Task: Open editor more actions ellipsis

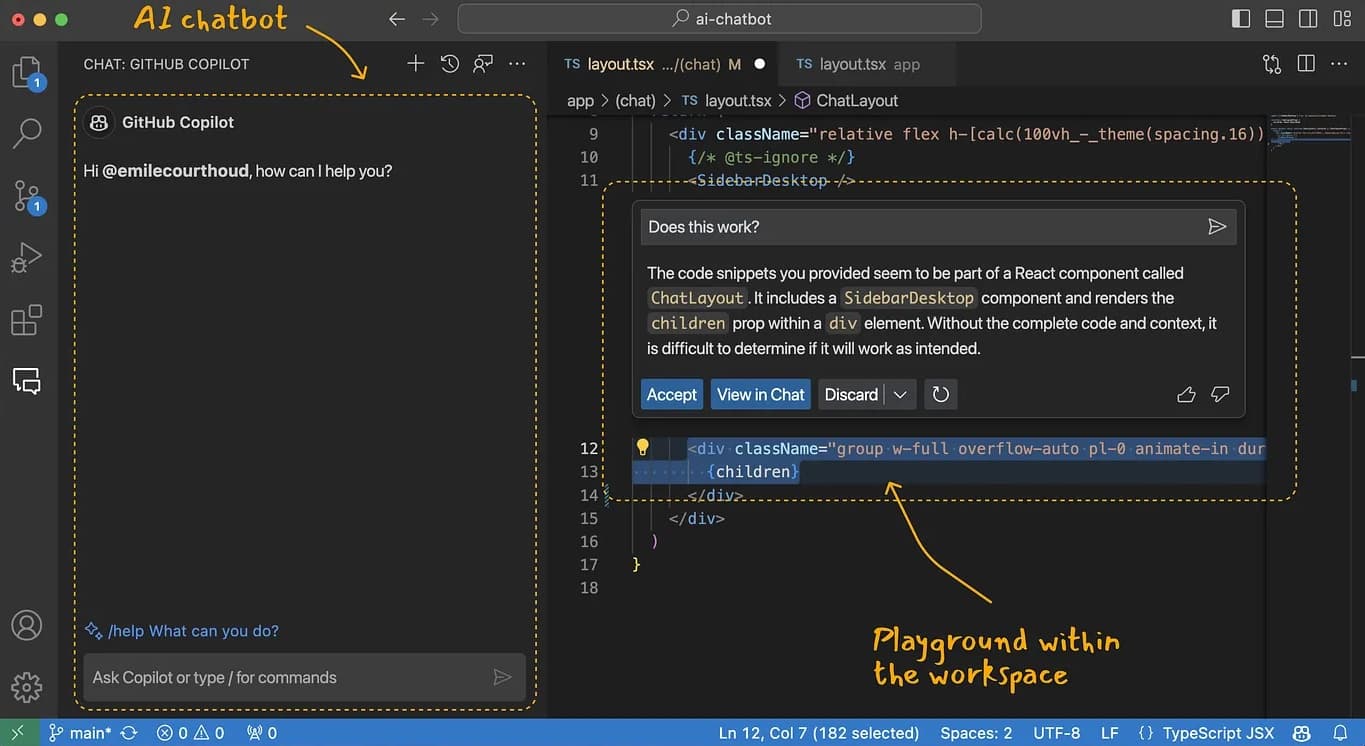Action: 1339,64
